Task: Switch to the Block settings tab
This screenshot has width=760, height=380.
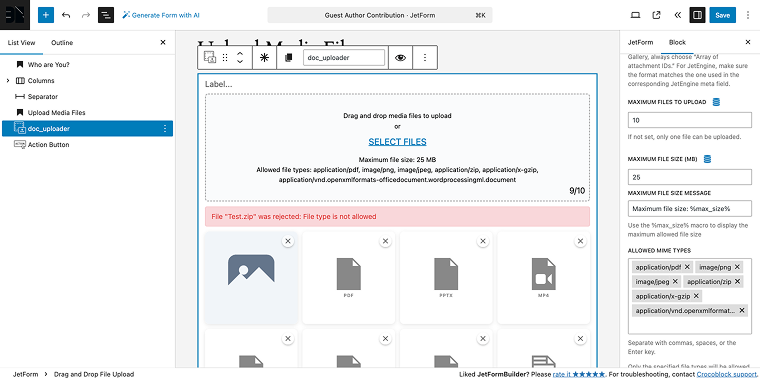Action: pyautogui.click(x=677, y=43)
